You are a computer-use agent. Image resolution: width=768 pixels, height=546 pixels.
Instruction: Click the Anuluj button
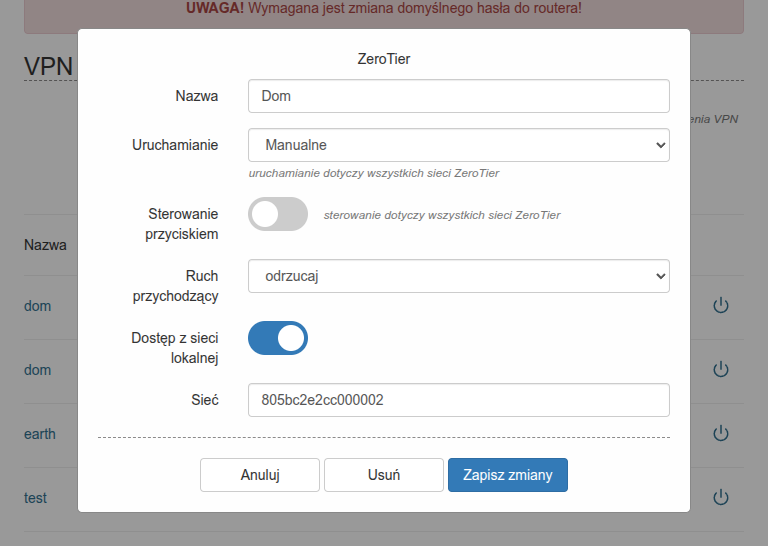click(x=260, y=475)
